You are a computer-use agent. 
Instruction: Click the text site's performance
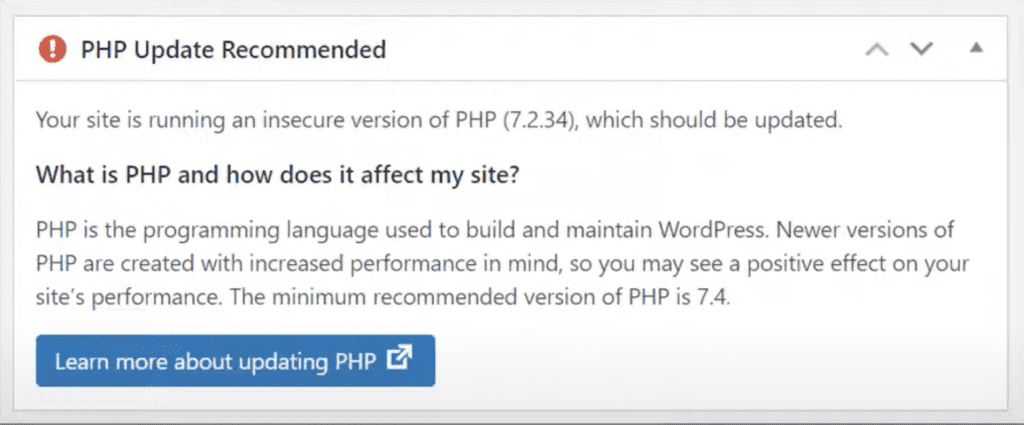point(128,299)
